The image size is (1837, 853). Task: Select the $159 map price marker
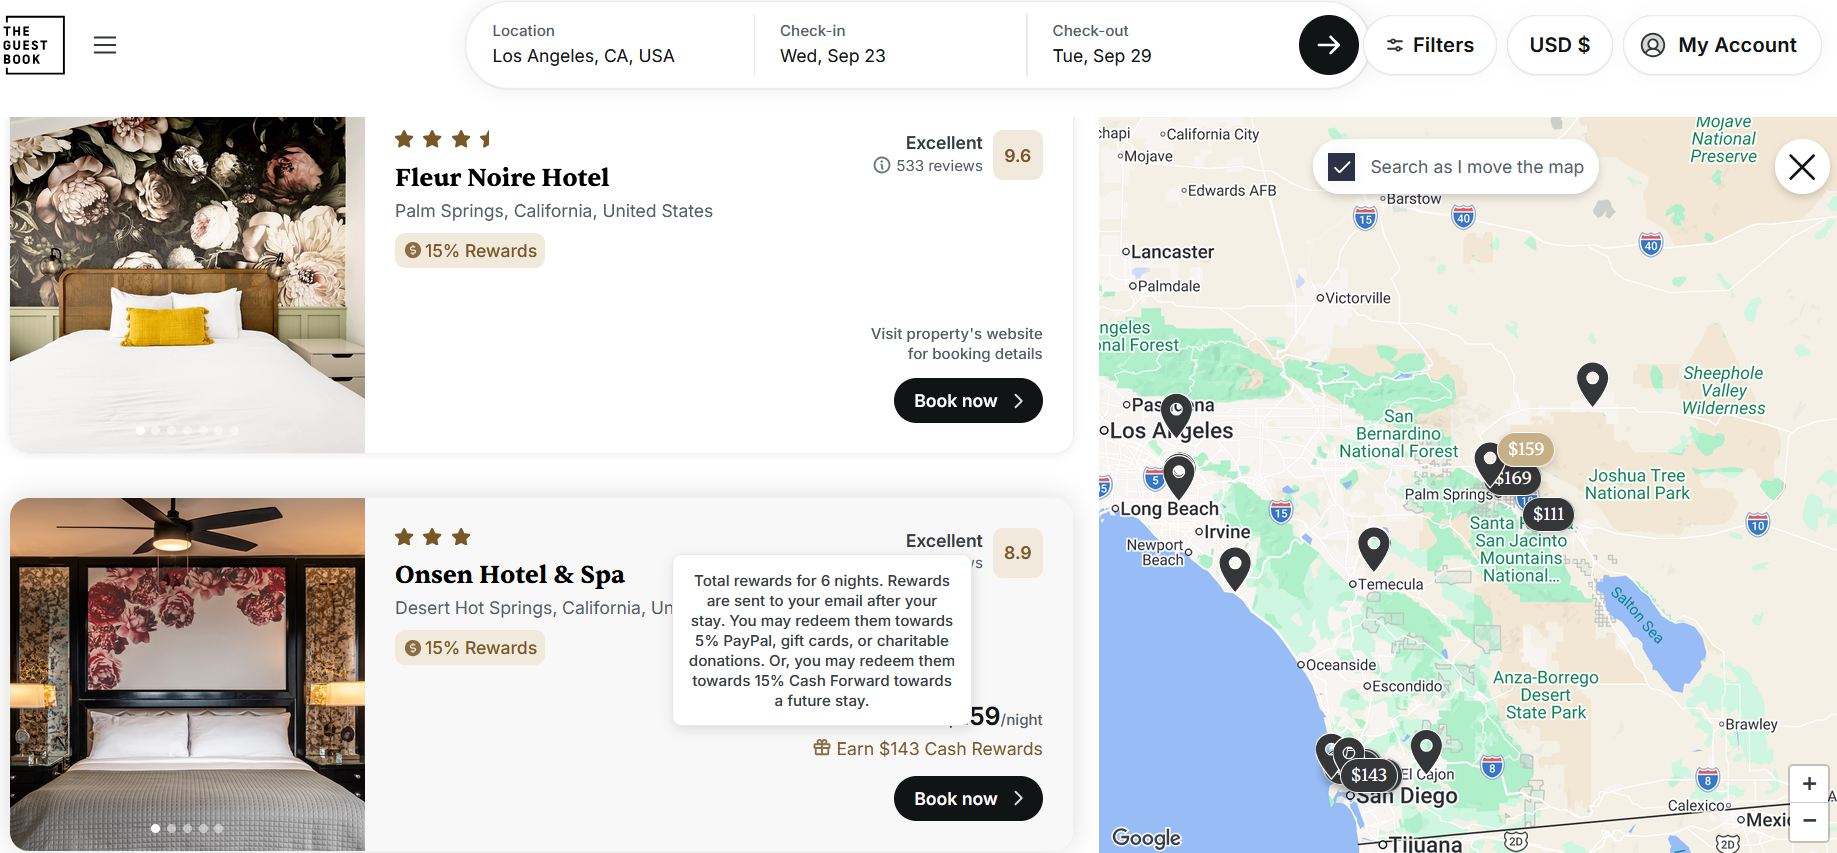1525,449
